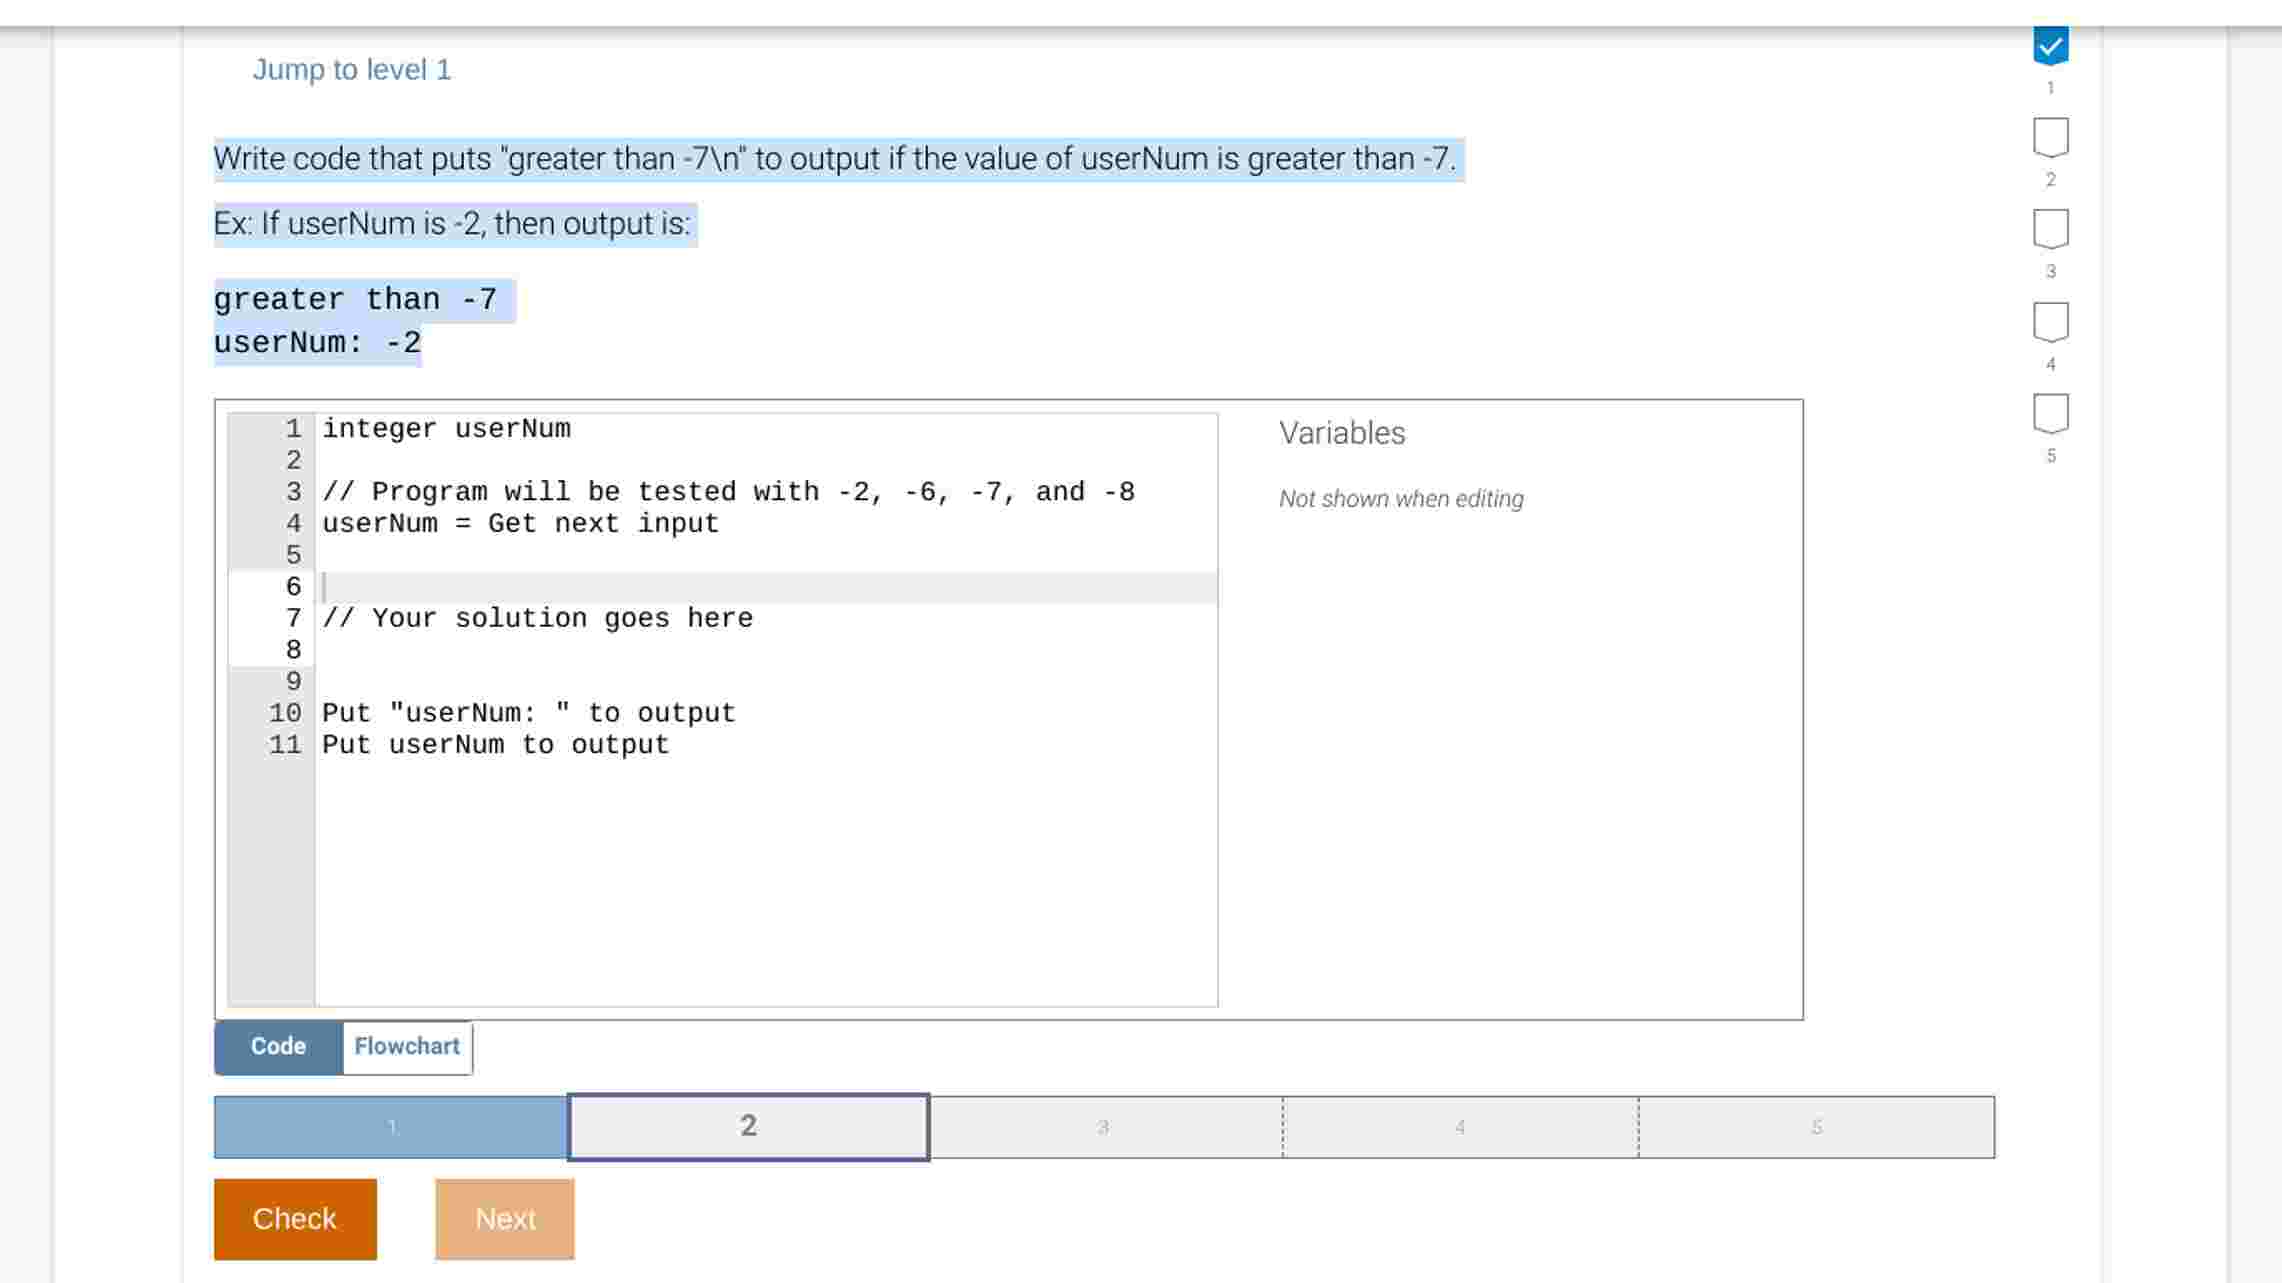Select the level 4 shield indicator on the right

2051,321
